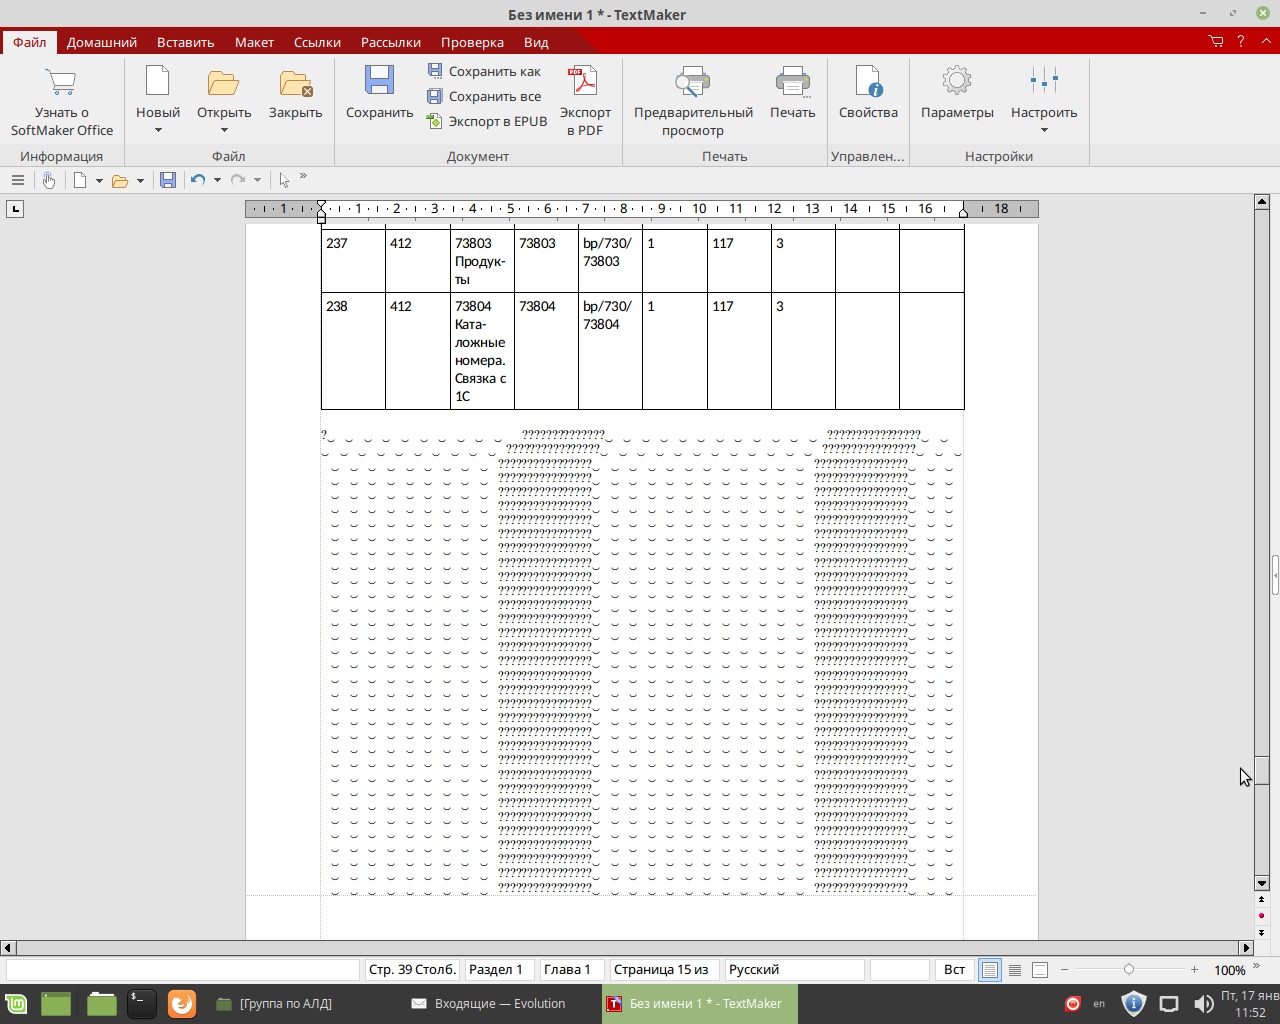Screen dimensions: 1280x1024
Task: Click the Сохранить (Save) ribbon icon
Action: [379, 82]
